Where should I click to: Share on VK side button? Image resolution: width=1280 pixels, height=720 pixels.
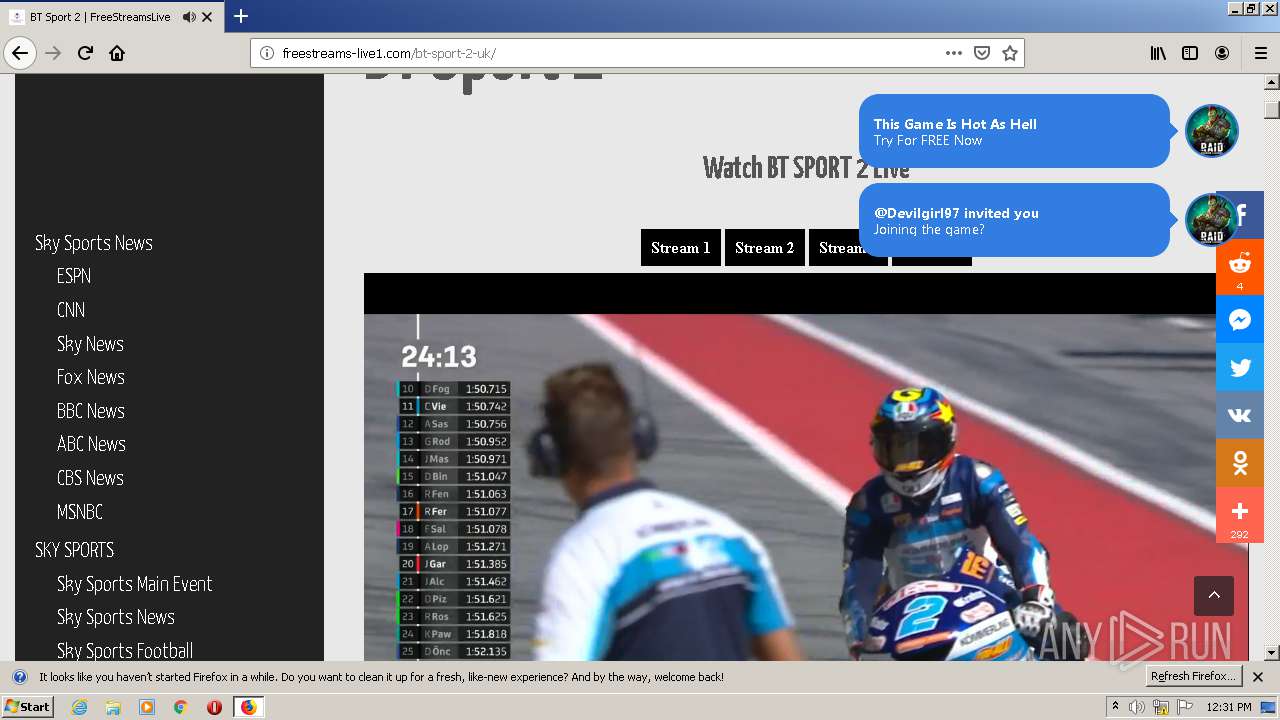tap(1240, 415)
